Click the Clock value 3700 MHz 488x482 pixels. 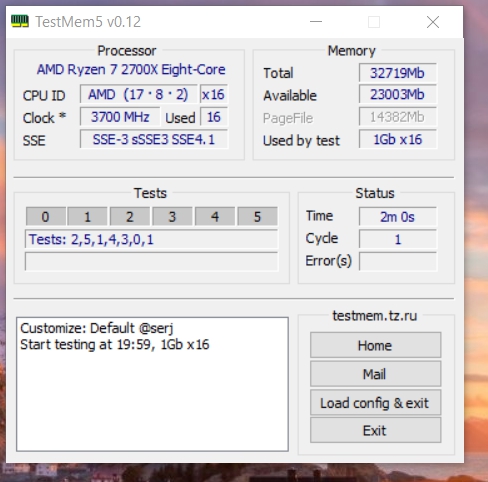(x=120, y=117)
